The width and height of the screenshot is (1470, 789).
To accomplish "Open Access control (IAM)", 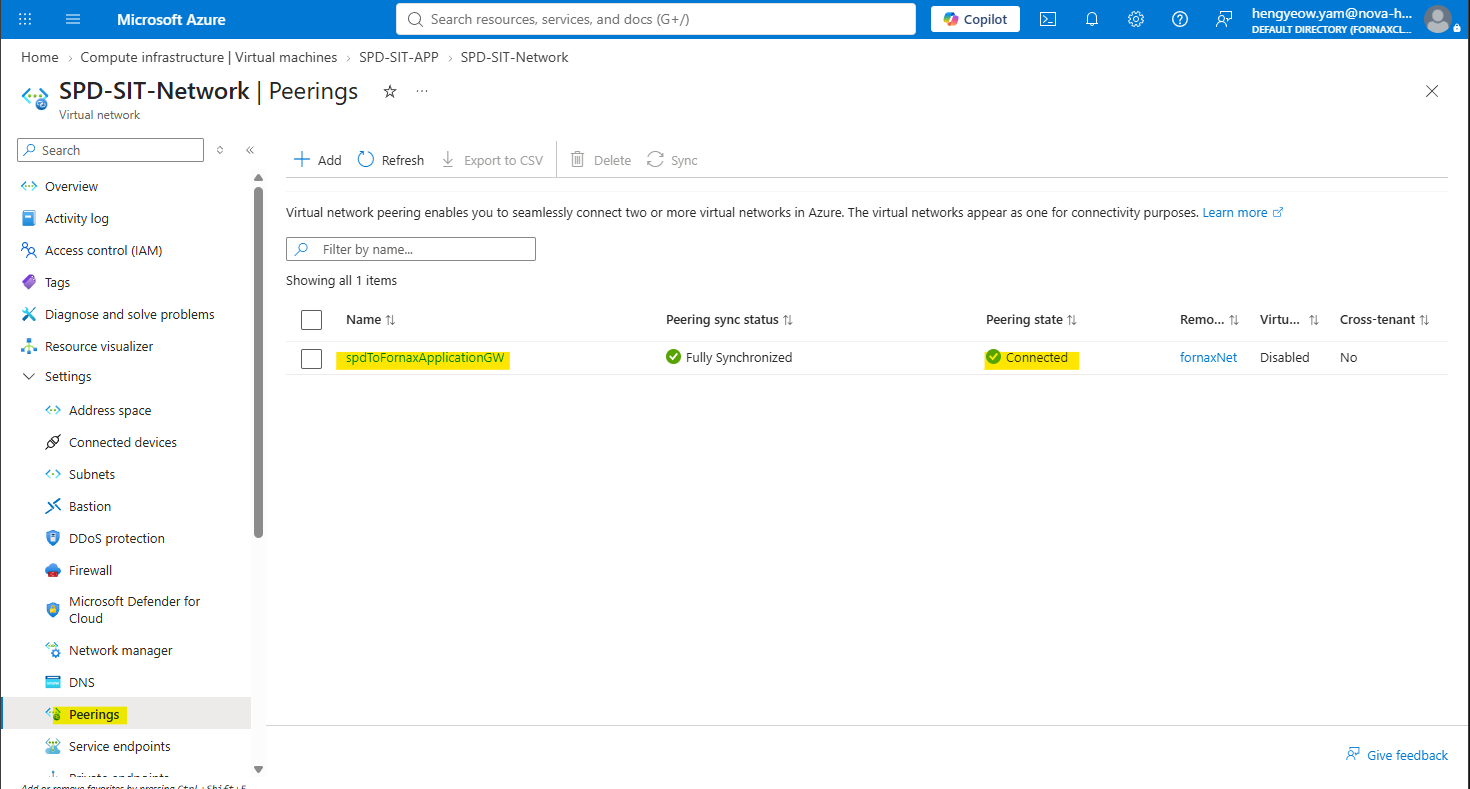I will [103, 251].
